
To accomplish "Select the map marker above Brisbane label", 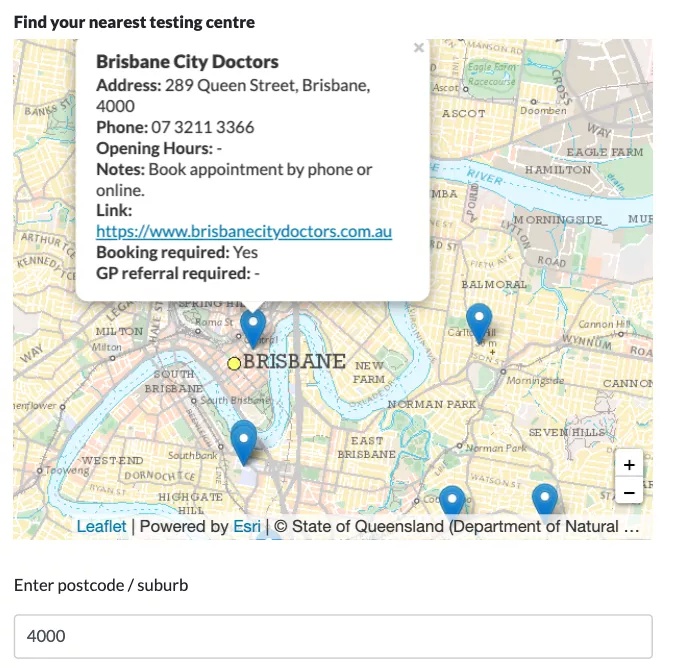I will coord(254,326).
